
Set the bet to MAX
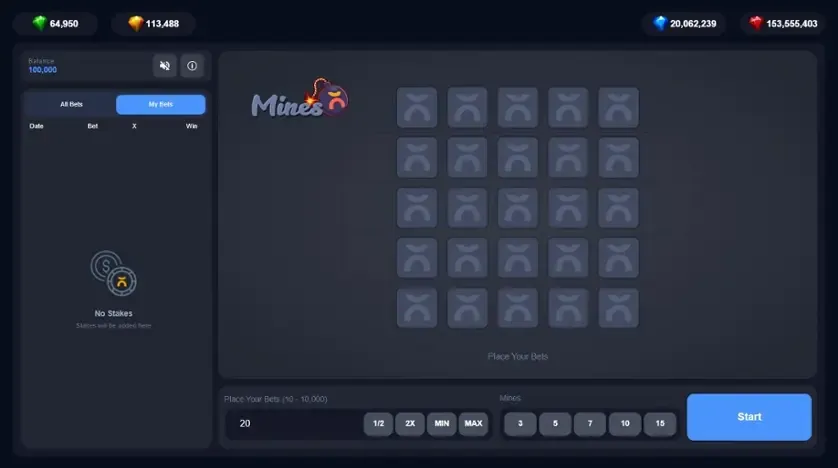[474, 424]
